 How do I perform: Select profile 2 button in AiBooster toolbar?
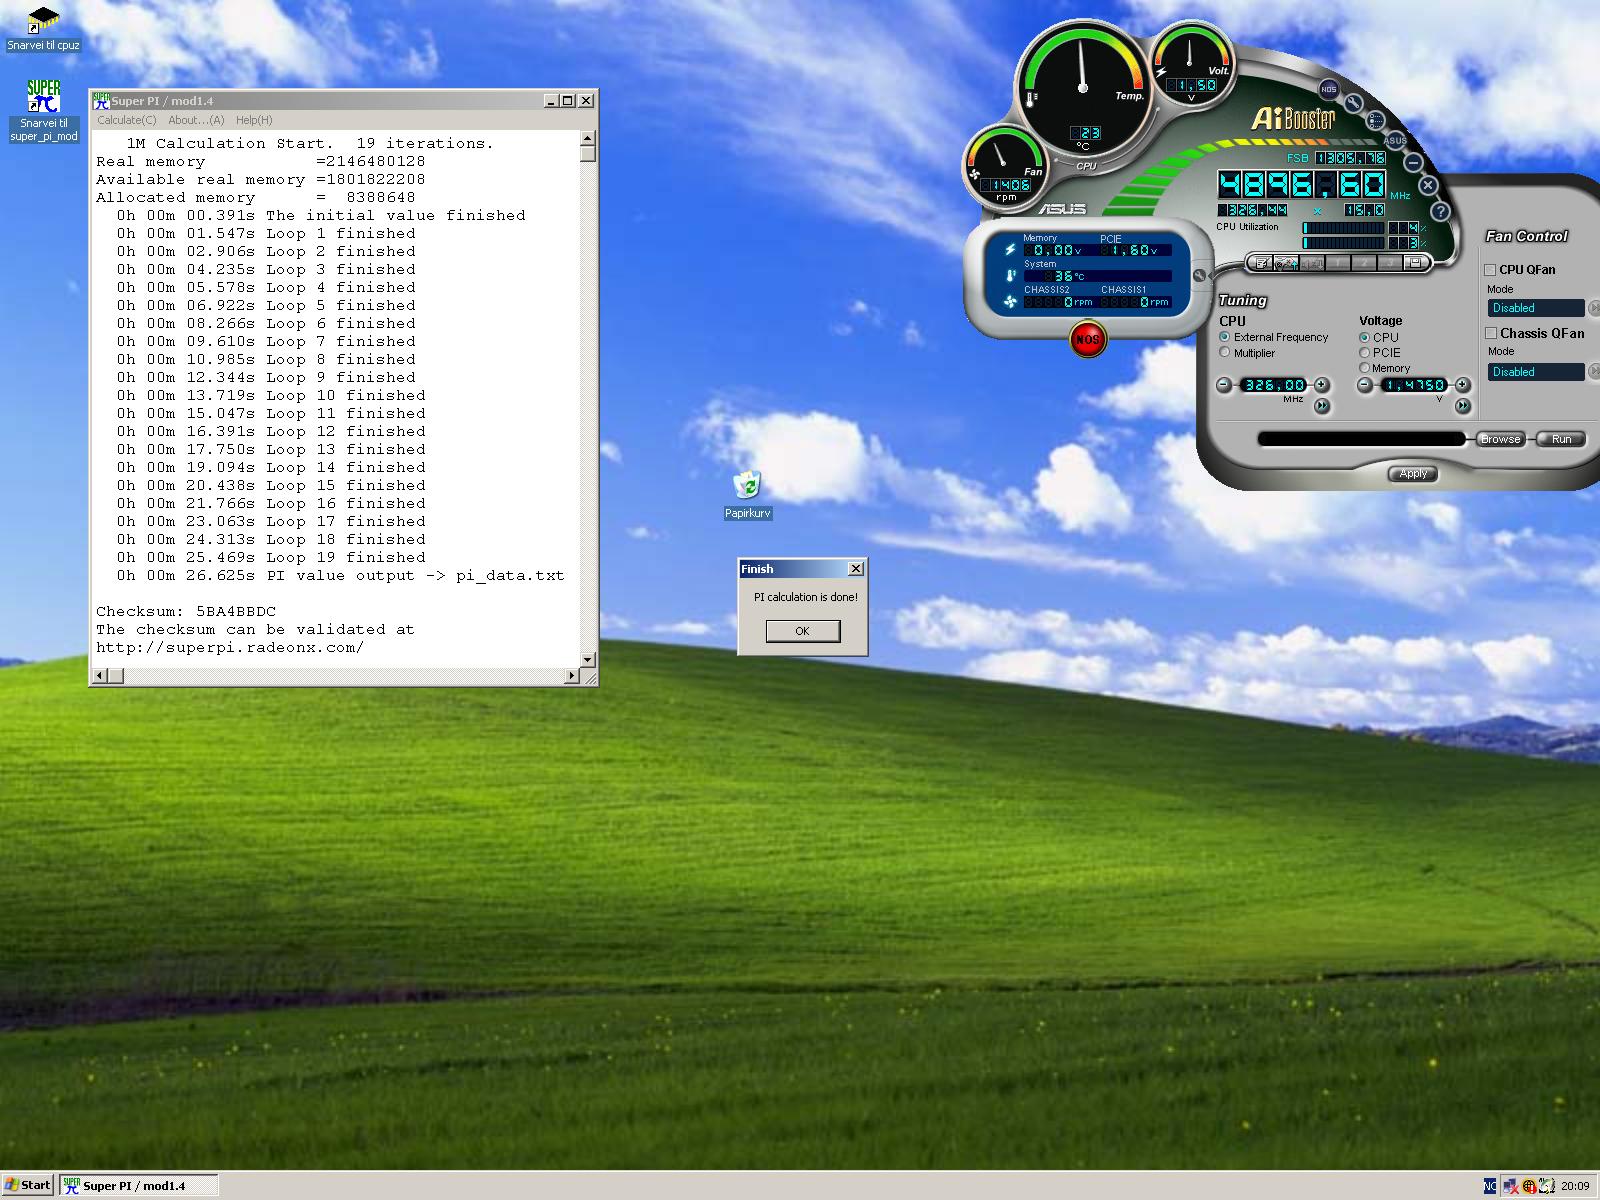pos(1364,263)
